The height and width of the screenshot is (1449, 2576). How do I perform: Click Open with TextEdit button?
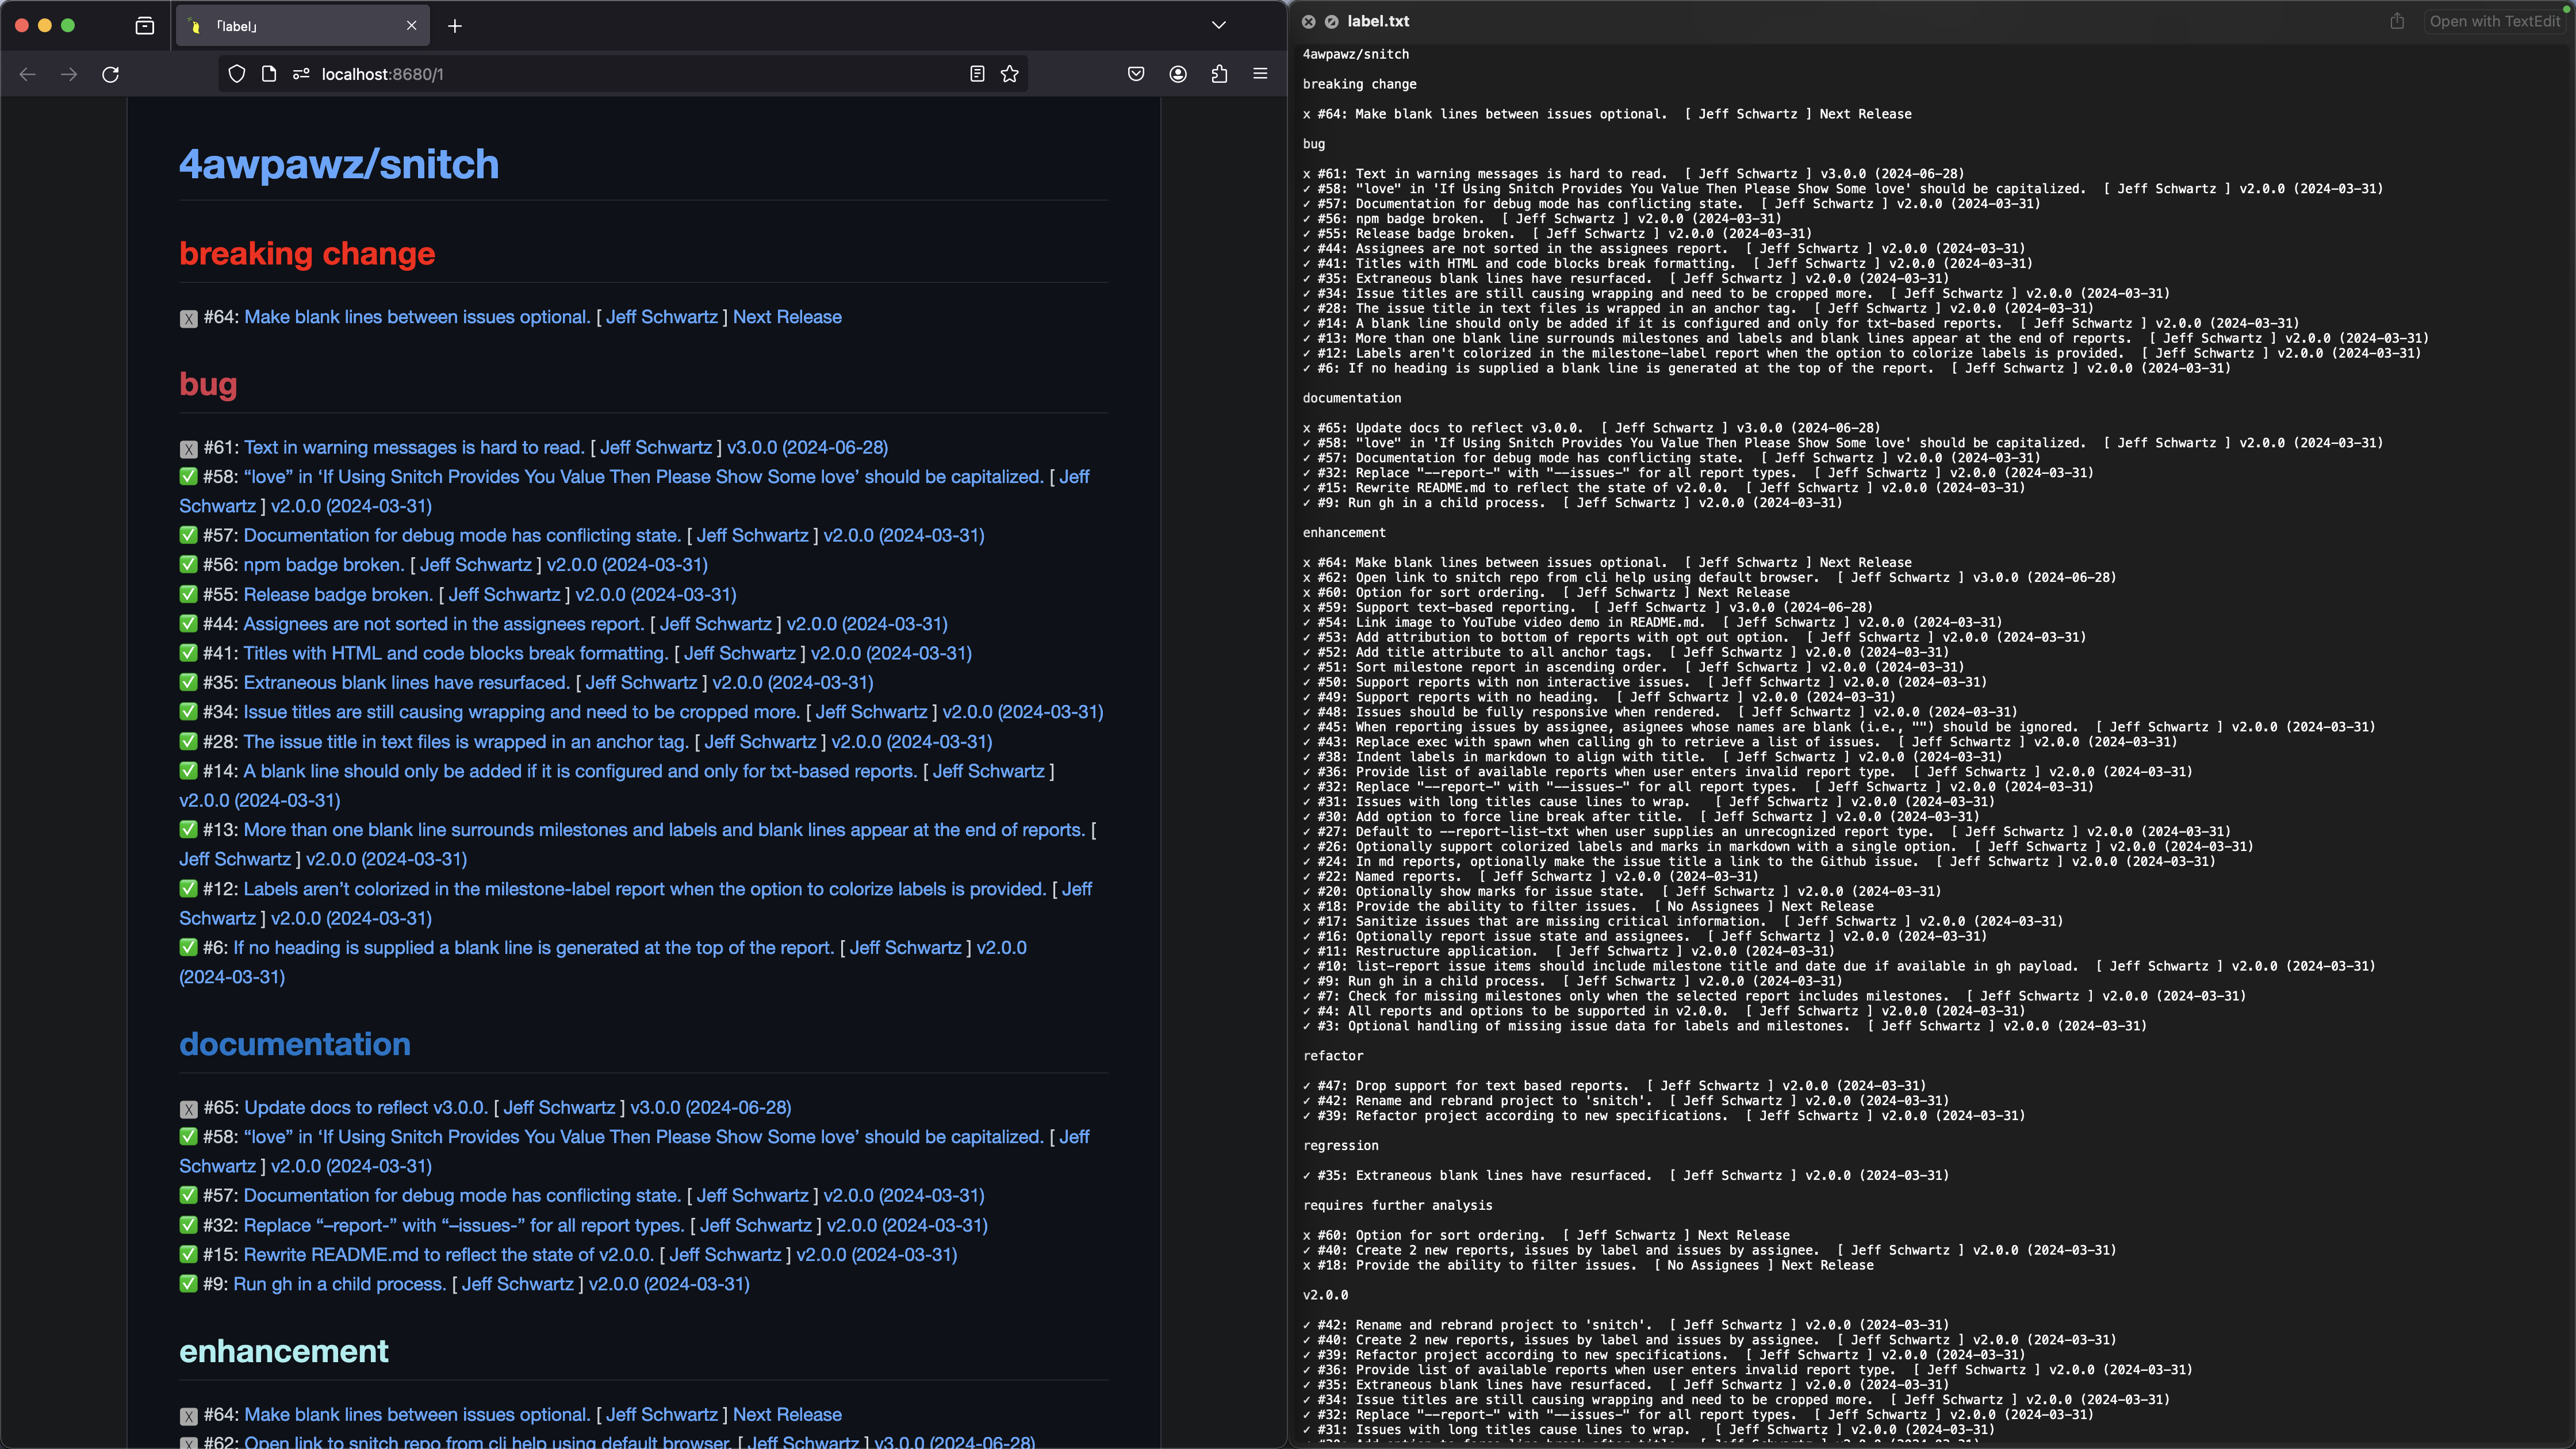pos(2494,21)
